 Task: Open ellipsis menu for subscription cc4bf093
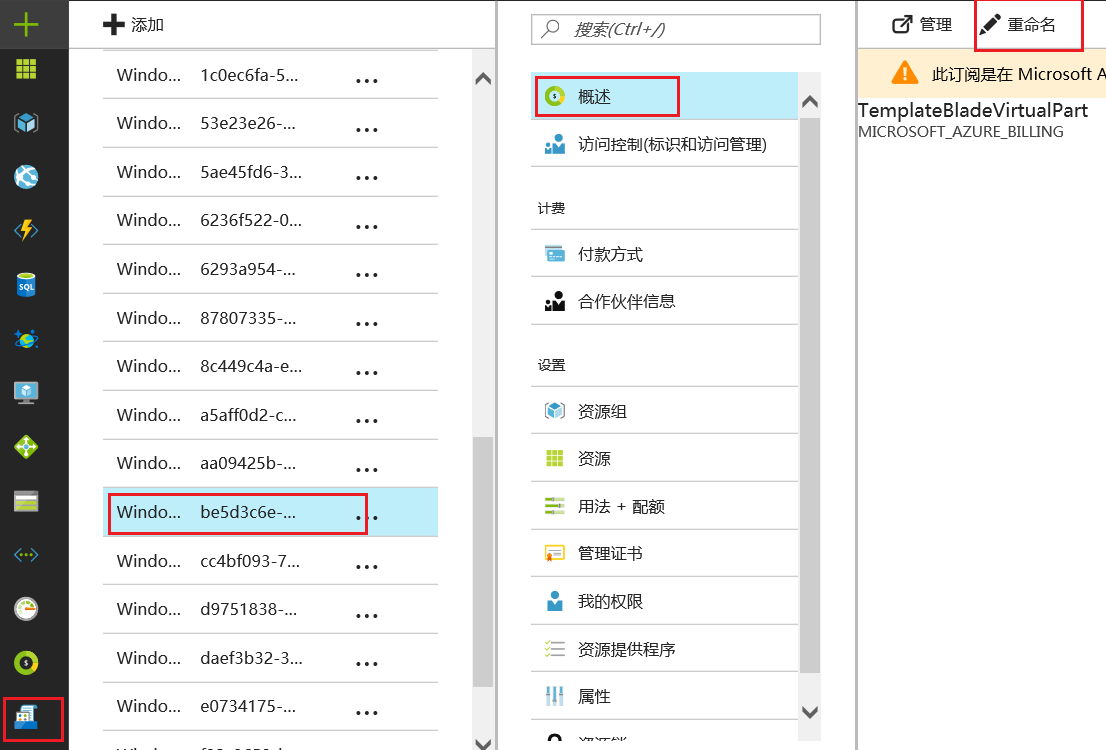pyautogui.click(x=367, y=564)
